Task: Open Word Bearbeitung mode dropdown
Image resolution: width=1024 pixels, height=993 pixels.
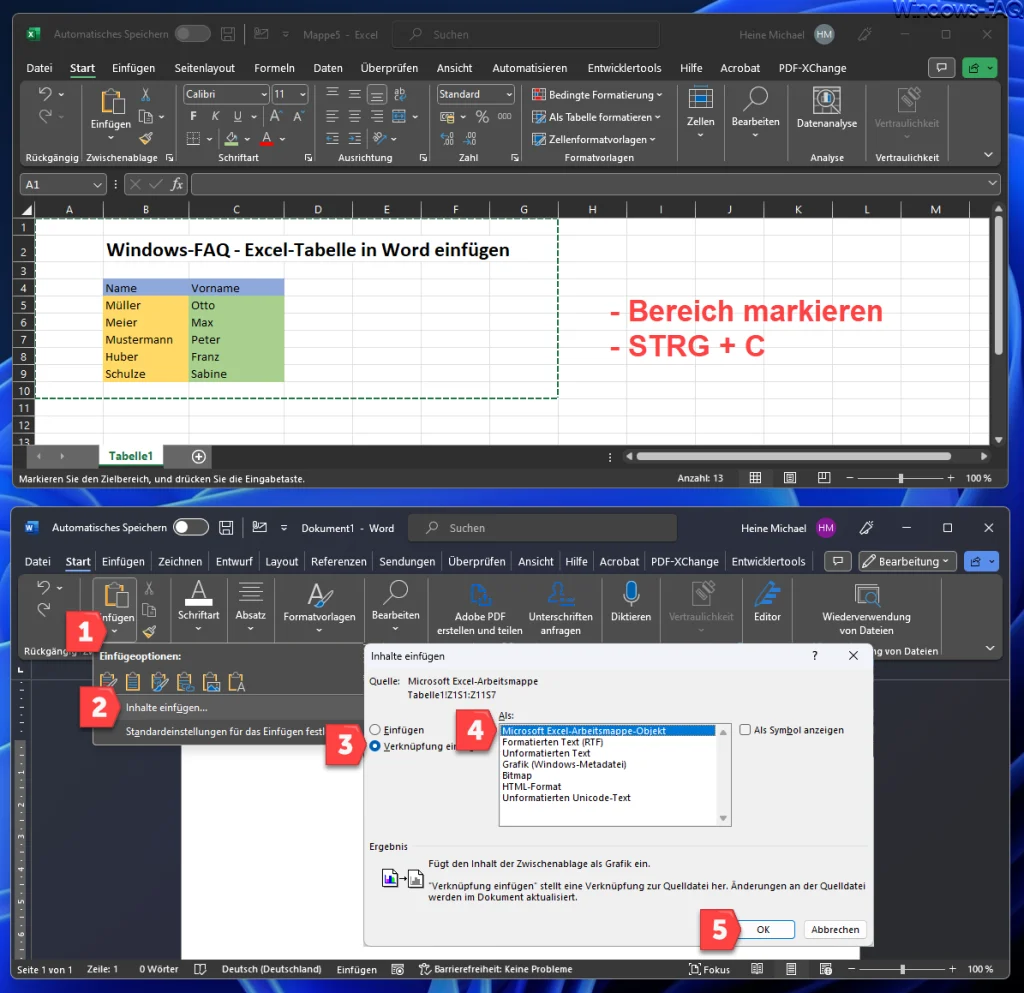Action: (x=908, y=561)
